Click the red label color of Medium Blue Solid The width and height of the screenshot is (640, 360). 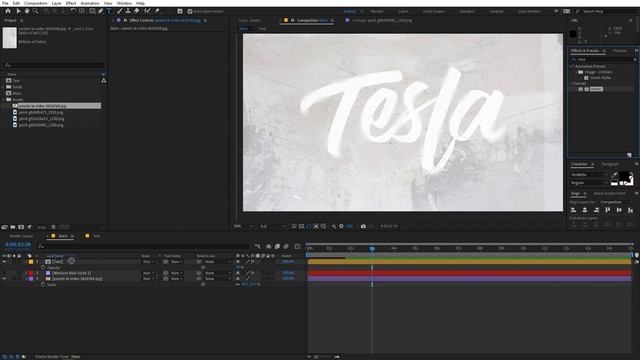pyautogui.click(x=31, y=273)
